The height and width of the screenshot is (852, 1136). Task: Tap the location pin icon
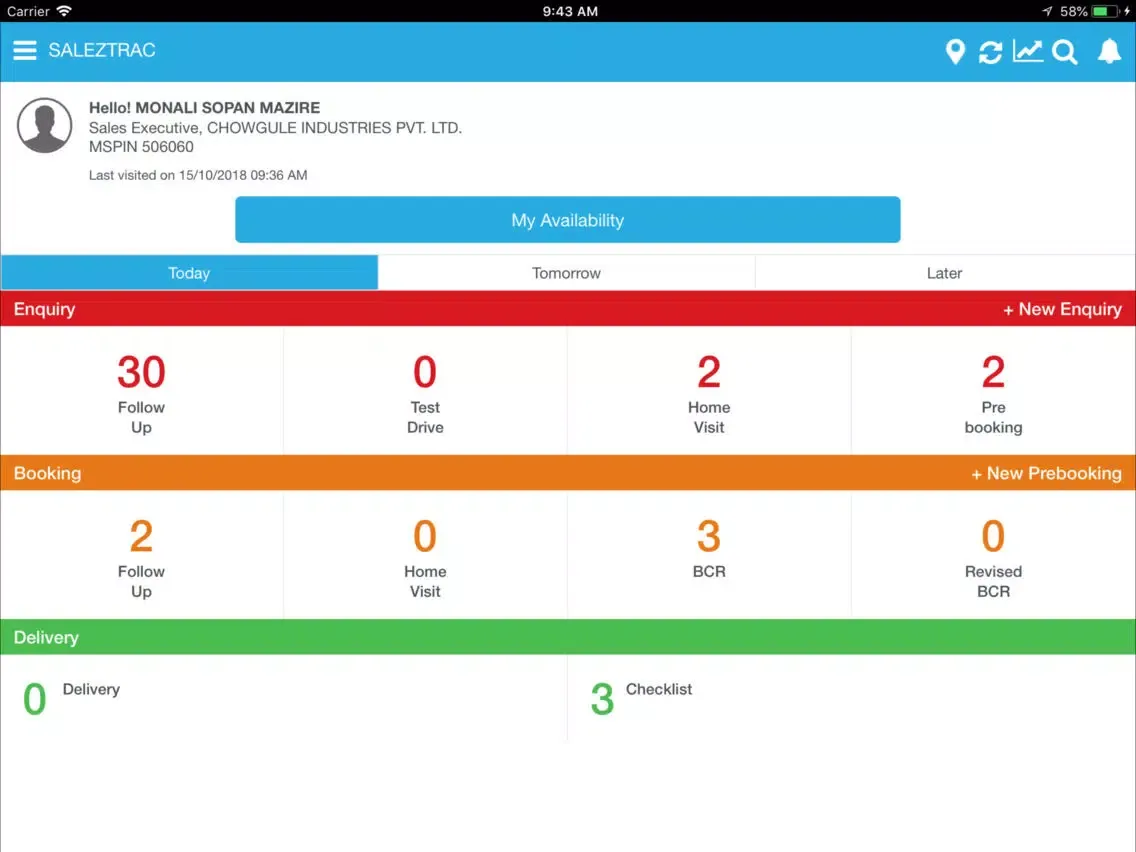pyautogui.click(x=956, y=51)
